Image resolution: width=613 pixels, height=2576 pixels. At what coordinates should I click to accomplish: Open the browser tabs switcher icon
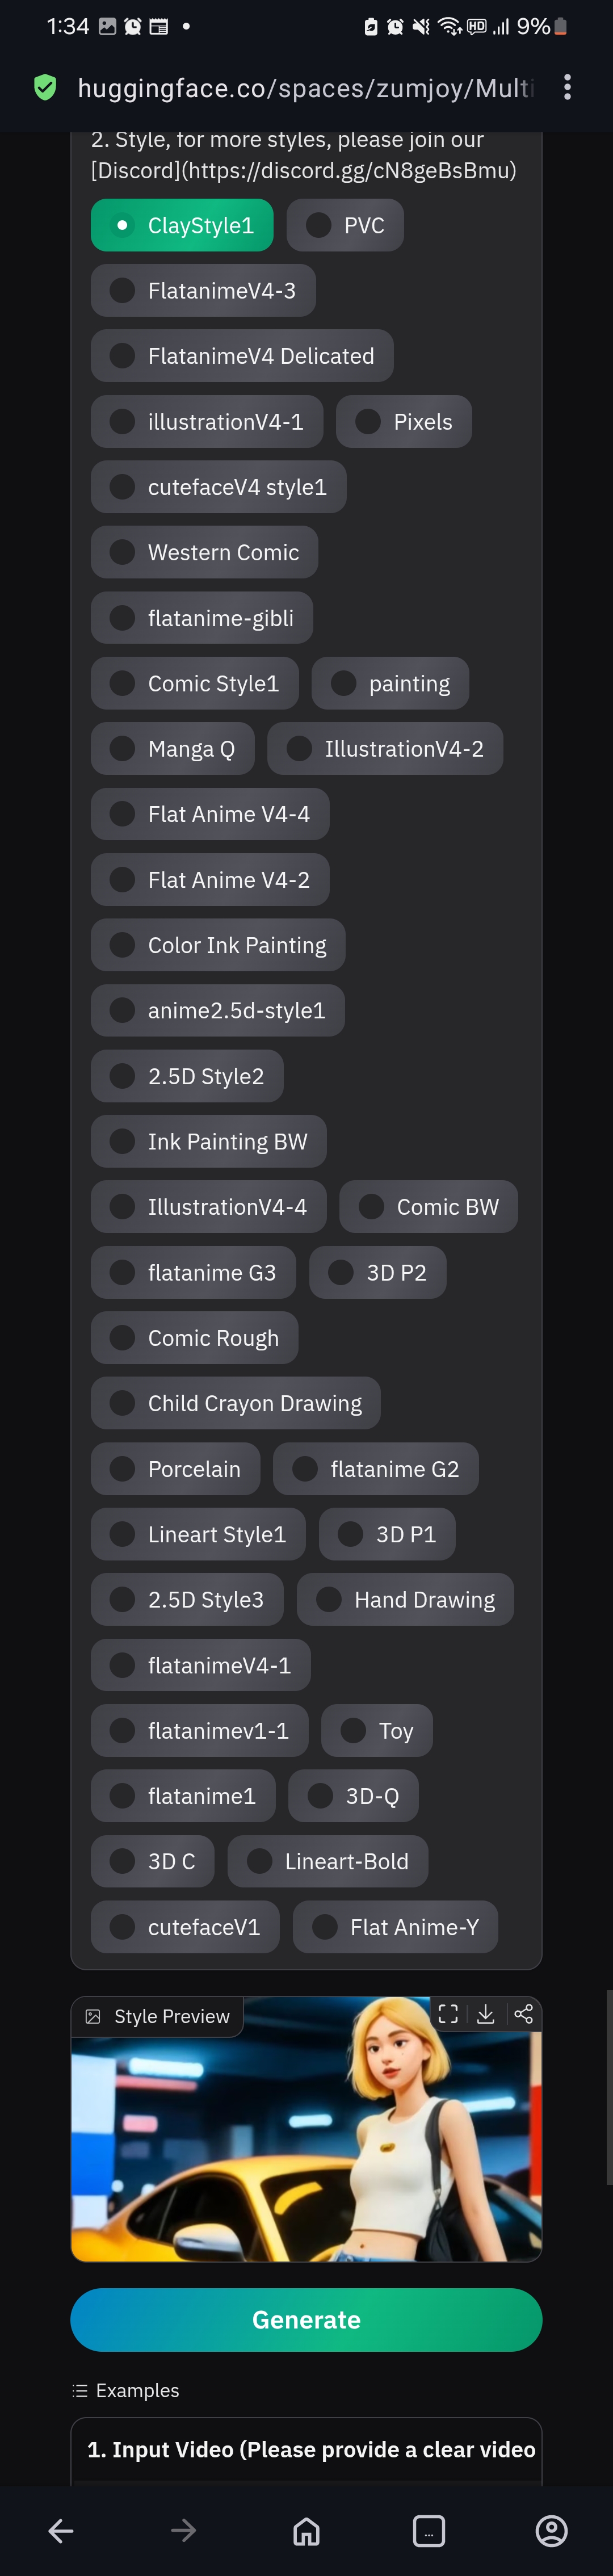pyautogui.click(x=429, y=2530)
